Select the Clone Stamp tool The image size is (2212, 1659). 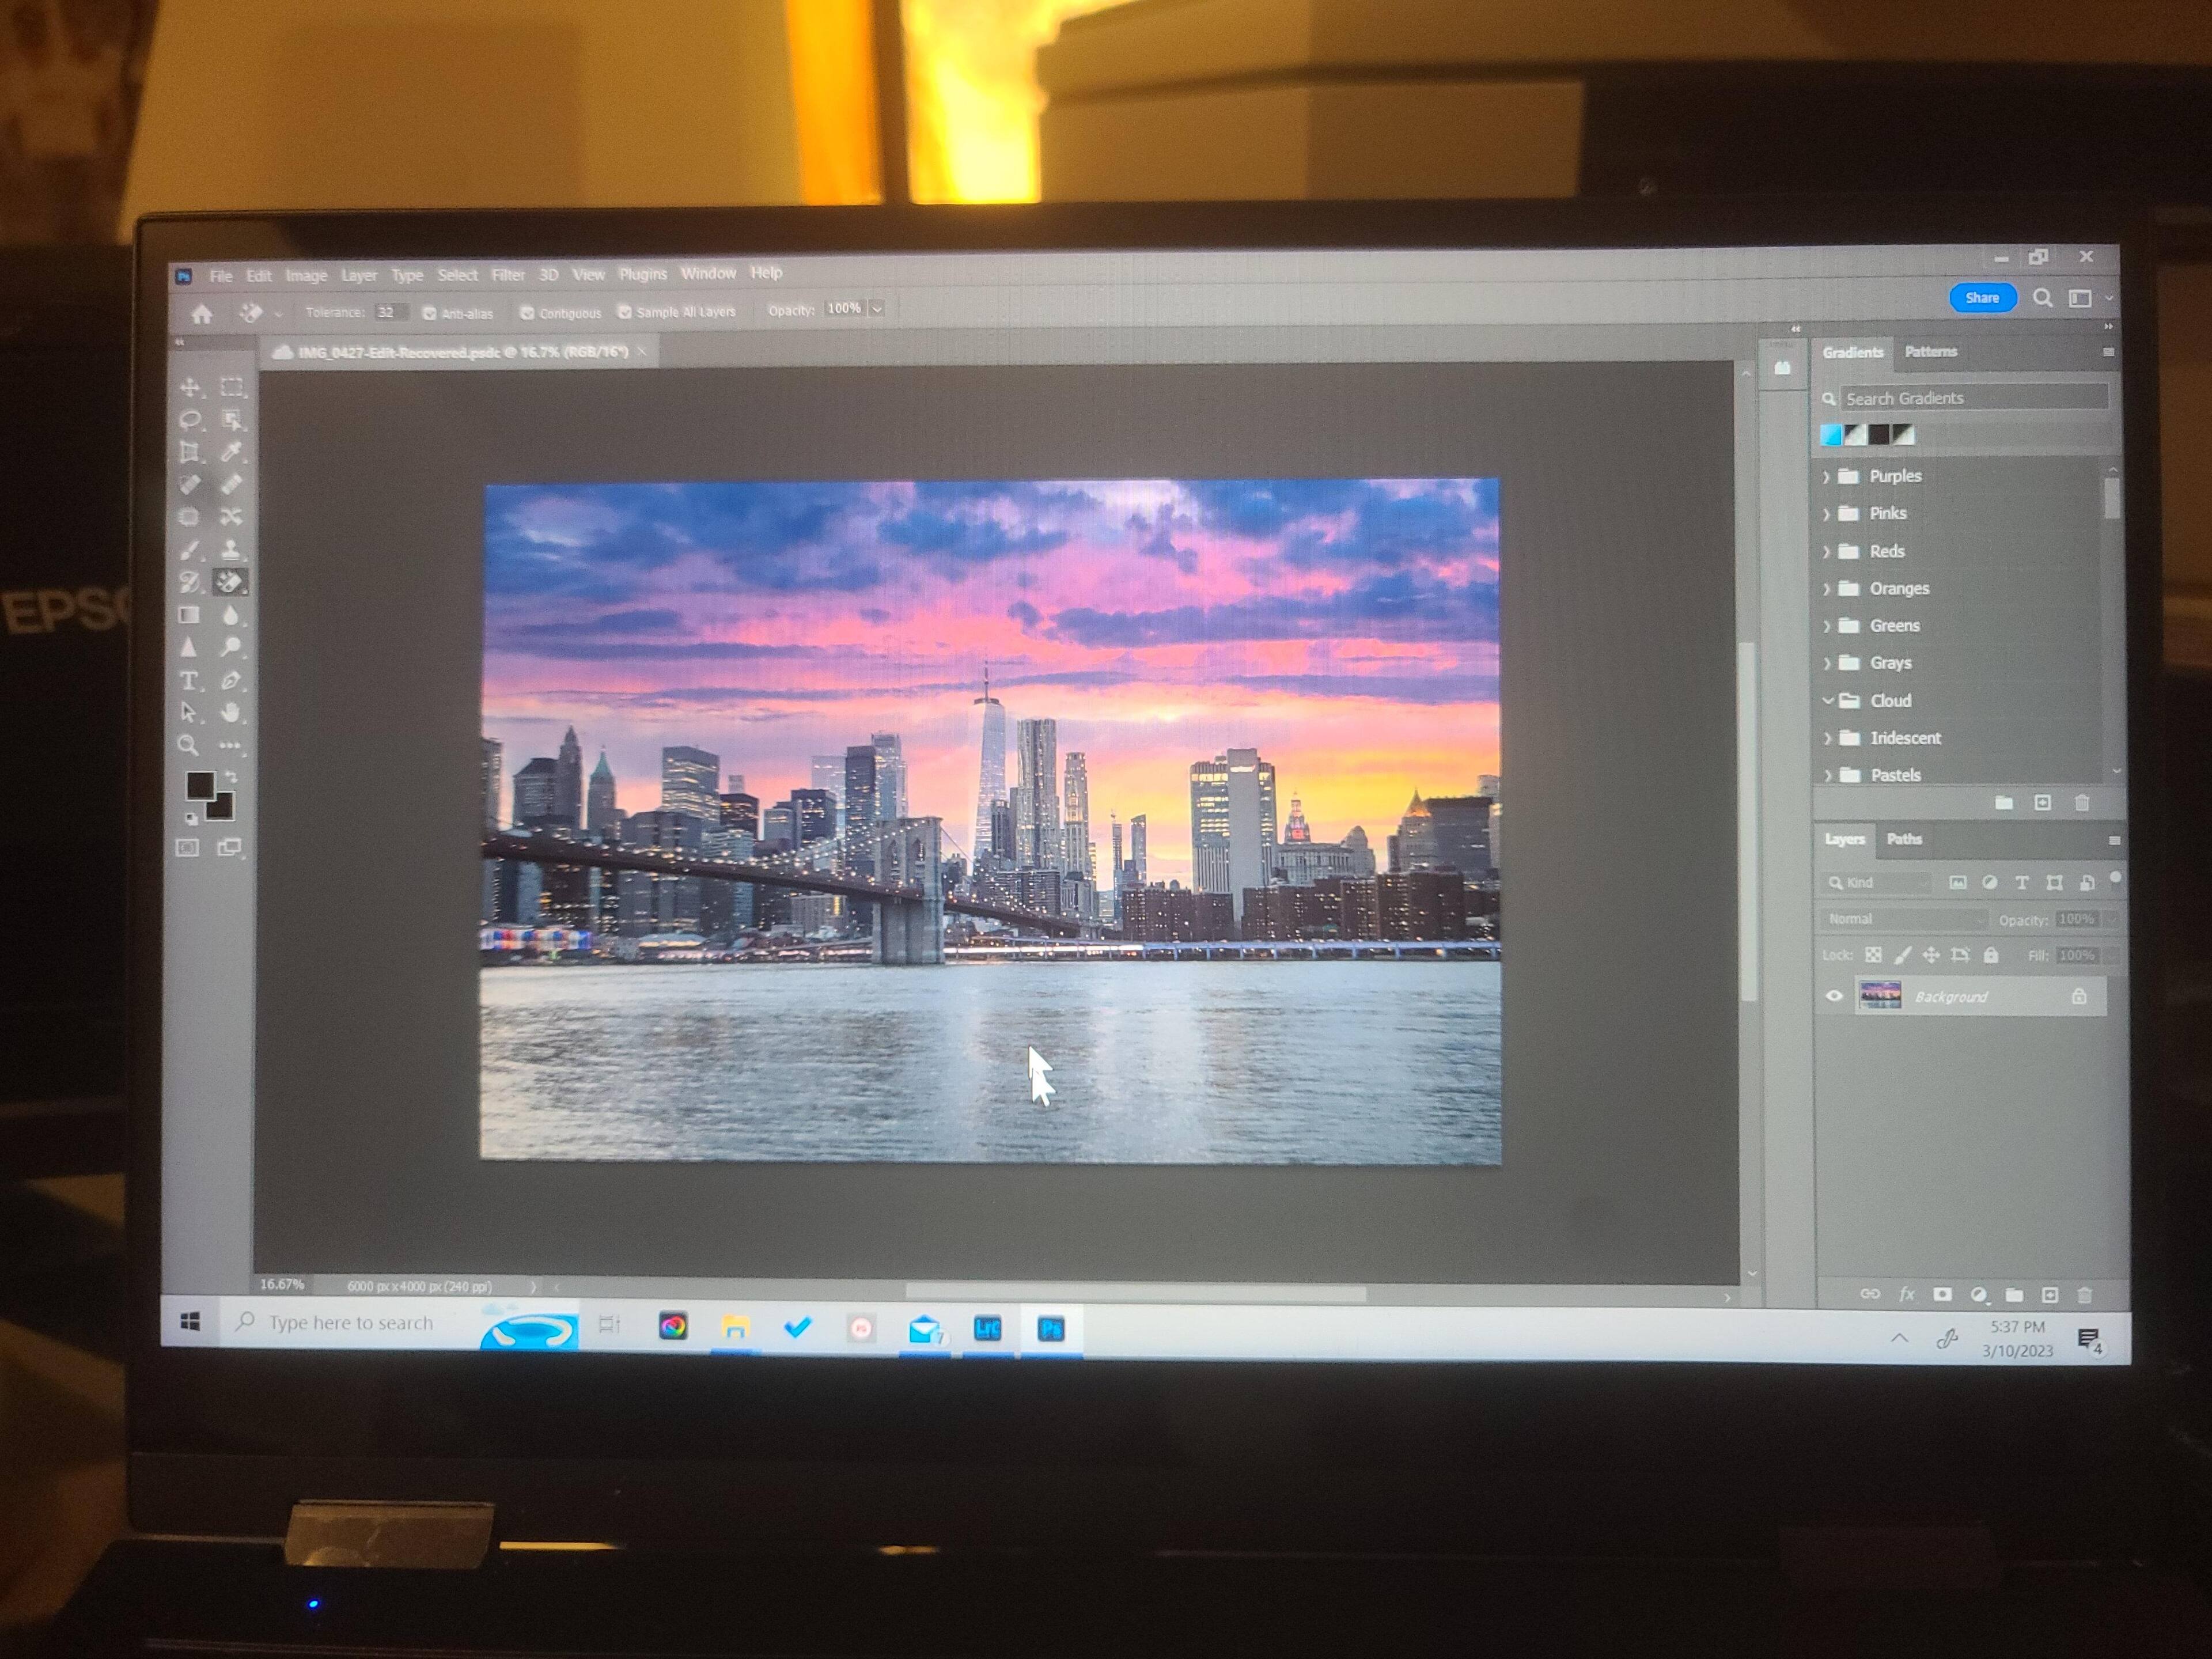231,549
